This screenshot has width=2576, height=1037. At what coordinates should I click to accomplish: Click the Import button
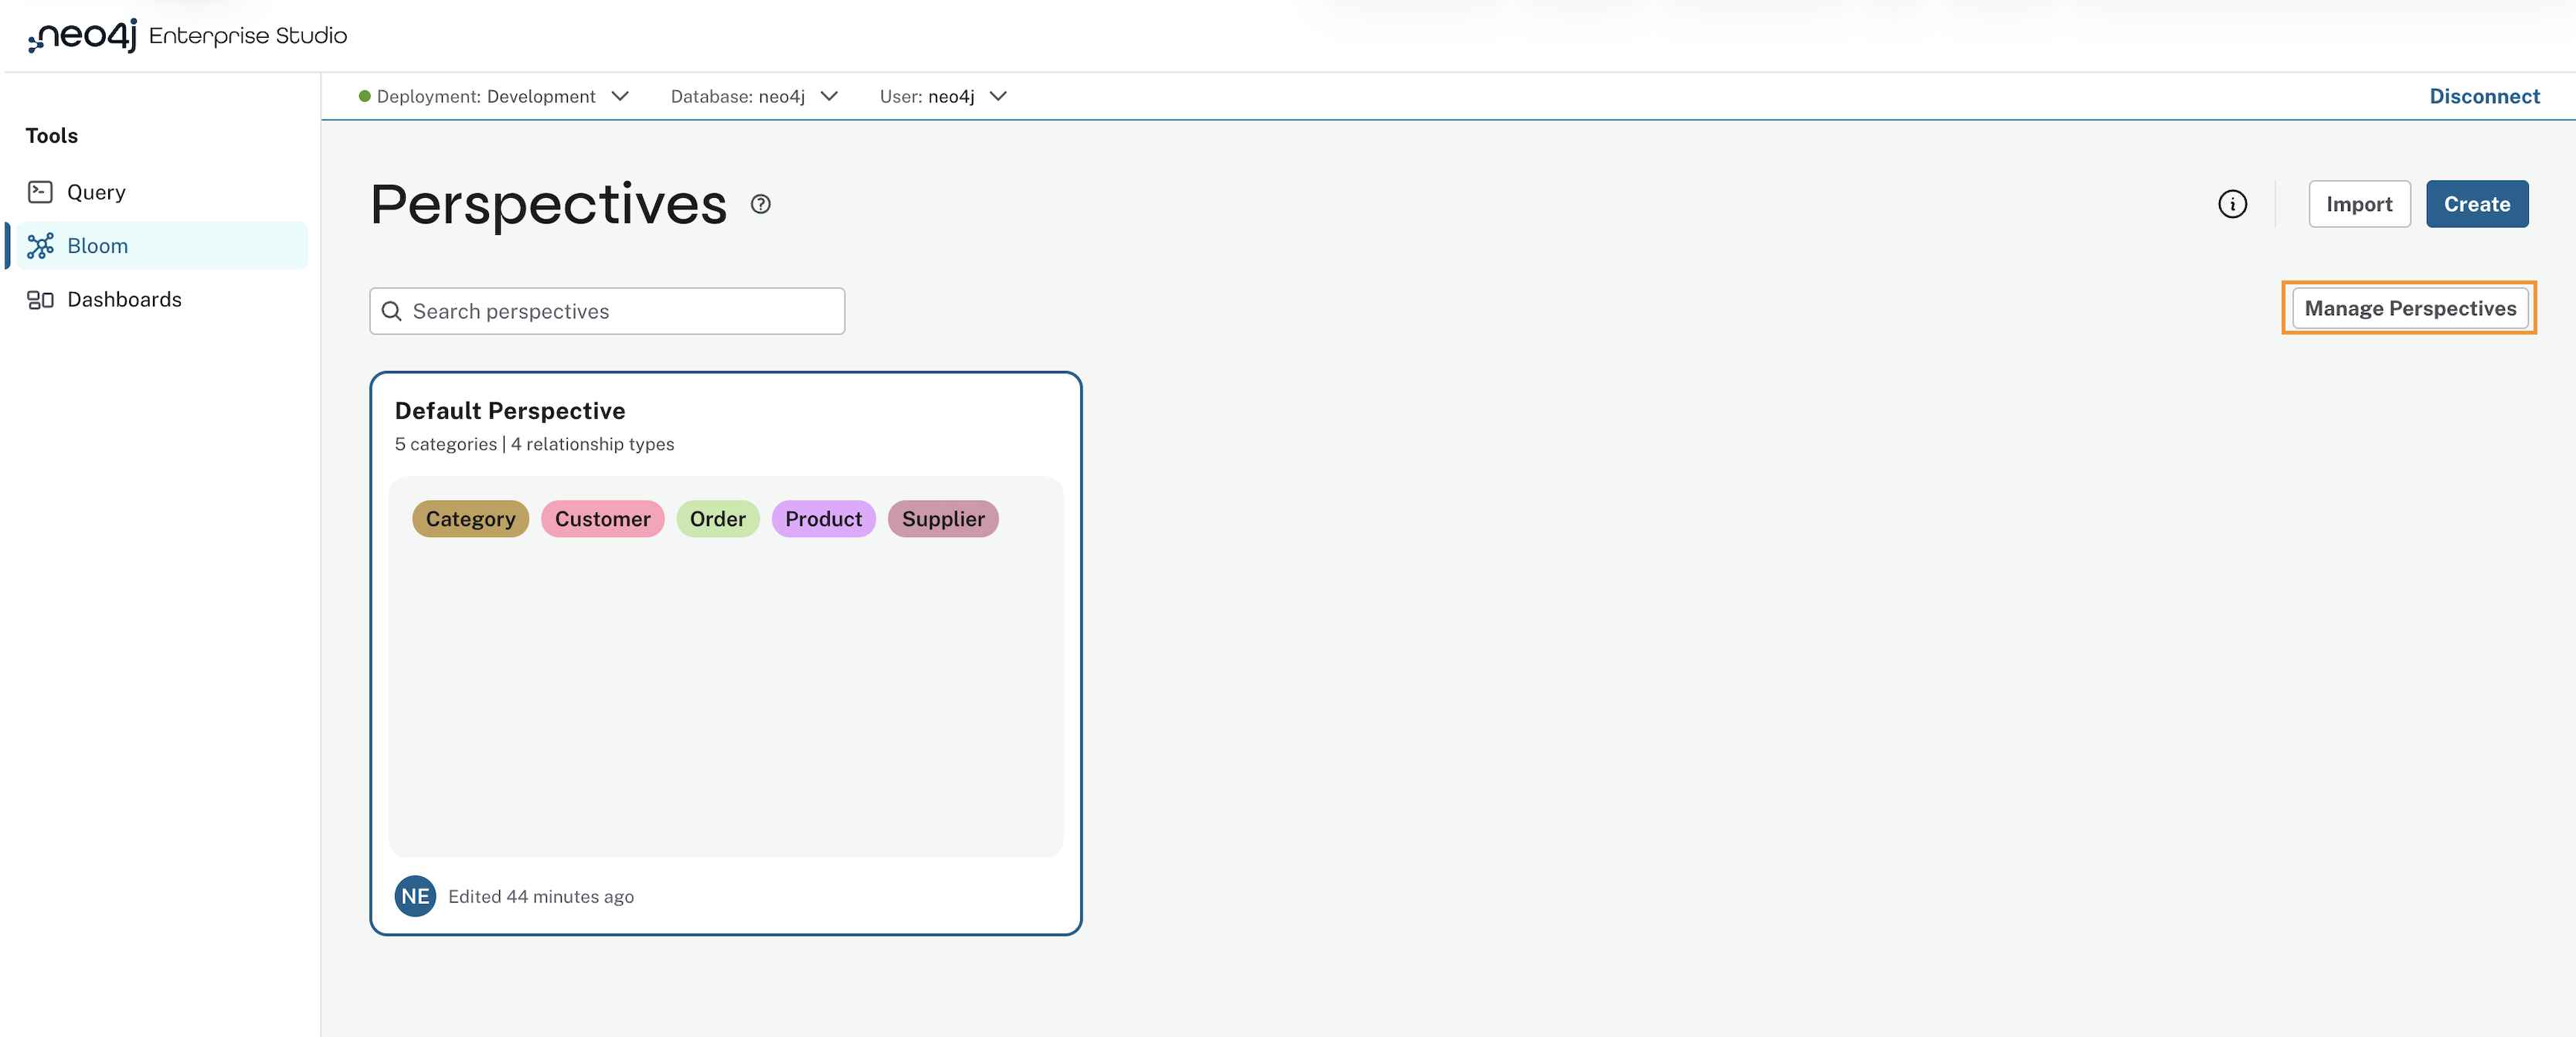click(x=2359, y=204)
